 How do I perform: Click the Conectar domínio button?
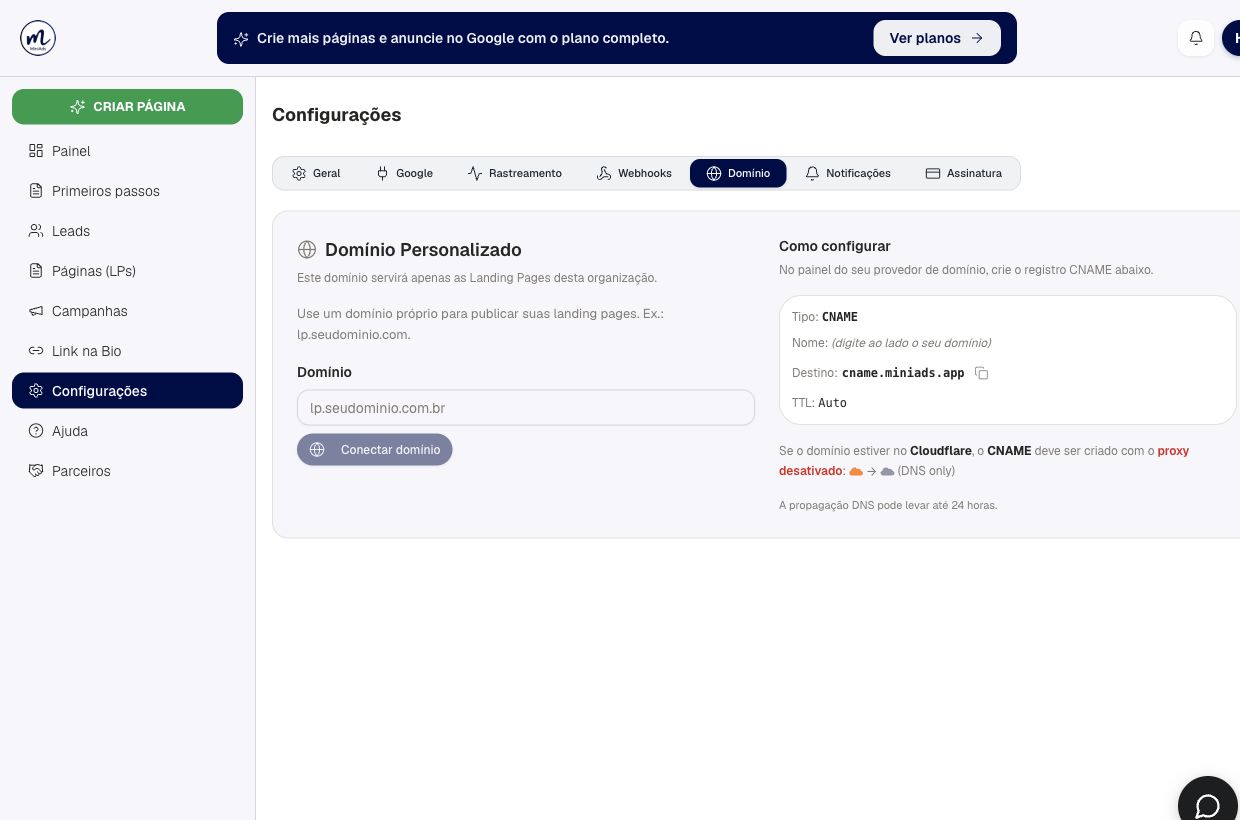[375, 450]
